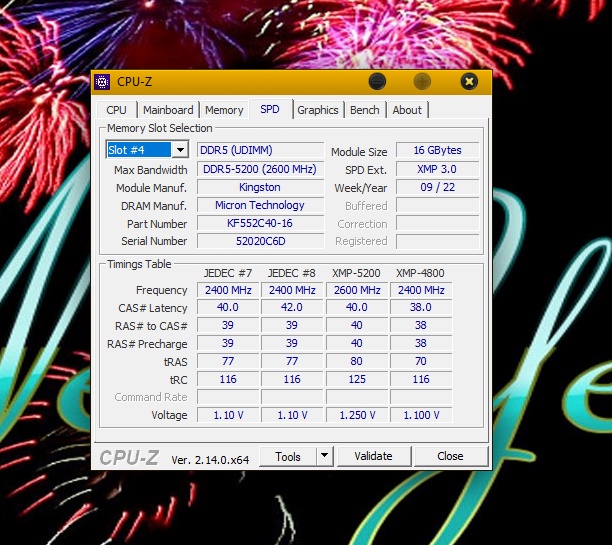This screenshot has width=612, height=545.
Task: Click the CAS# Latency 38.0 cell
Action: [421, 307]
